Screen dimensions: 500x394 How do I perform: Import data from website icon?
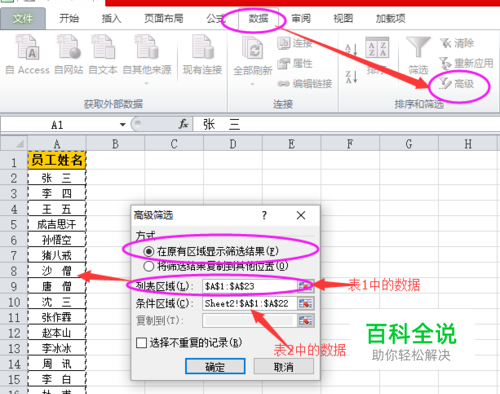coord(69,47)
